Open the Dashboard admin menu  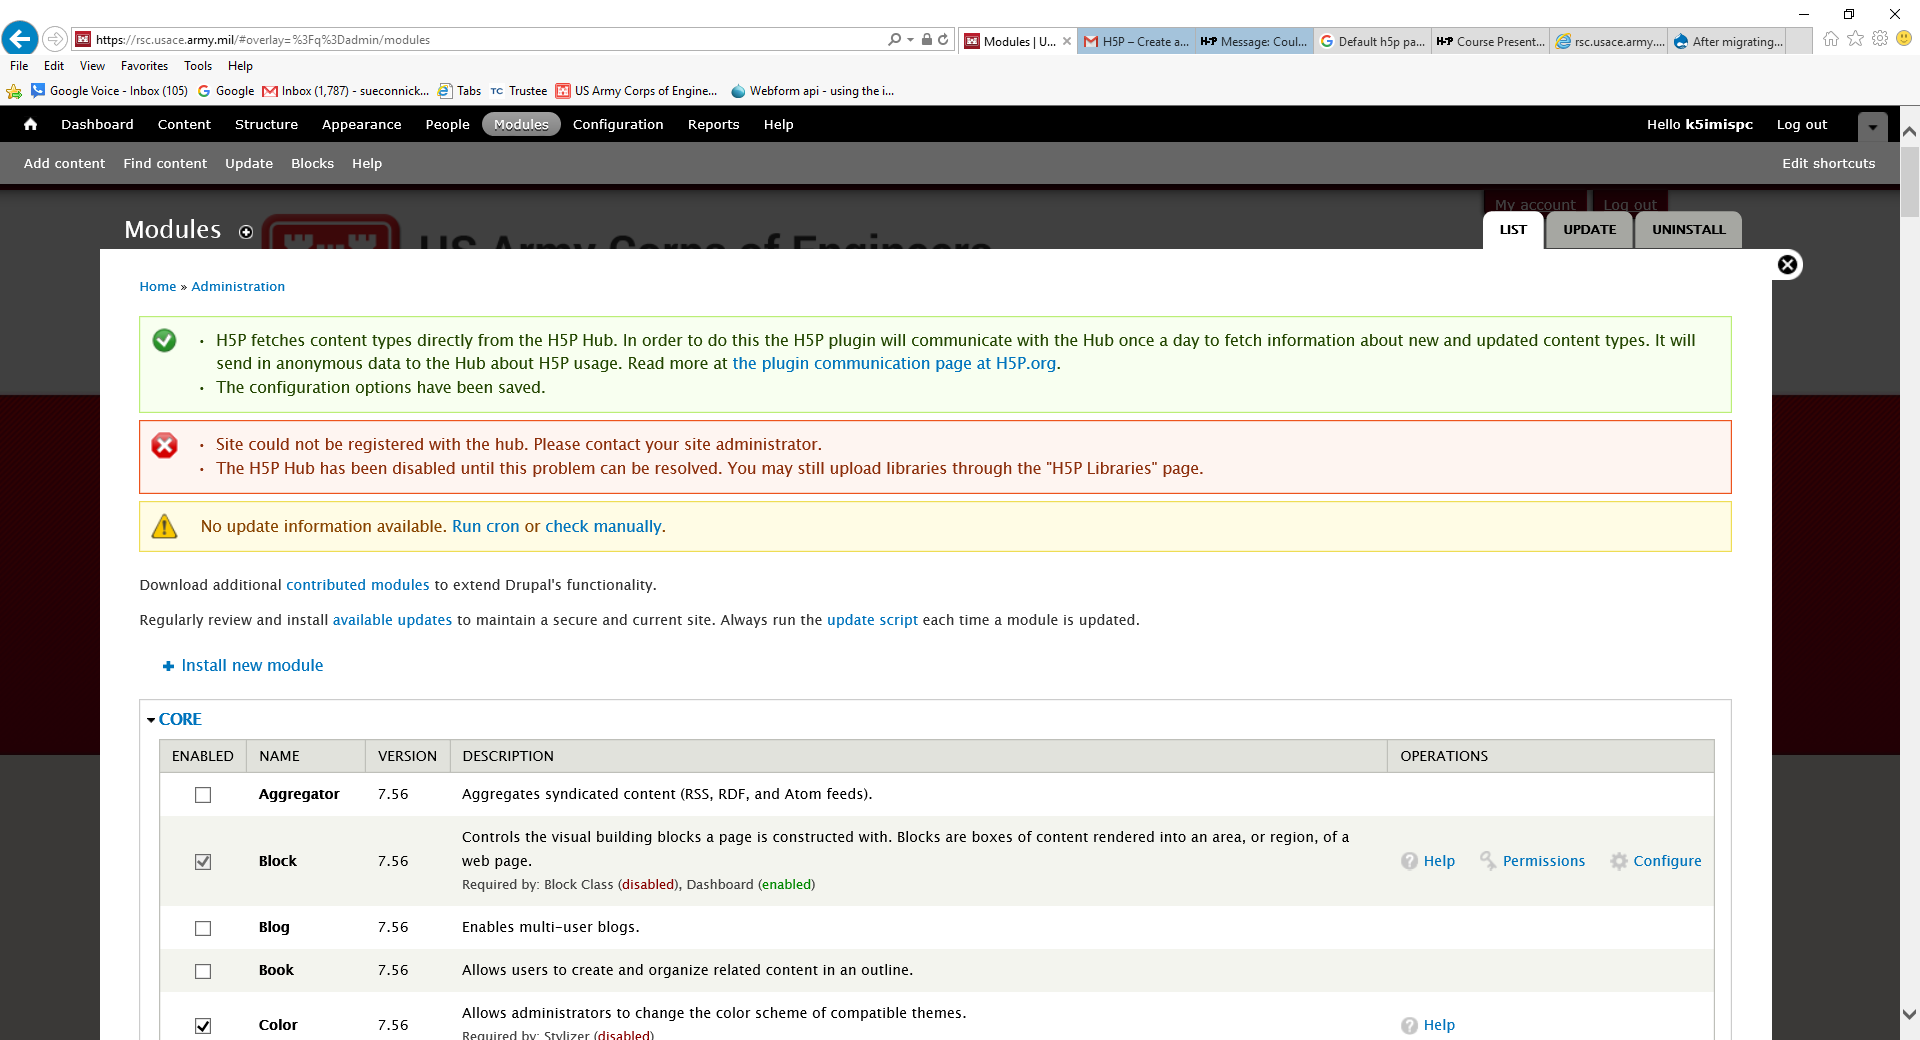pyautogui.click(x=97, y=124)
